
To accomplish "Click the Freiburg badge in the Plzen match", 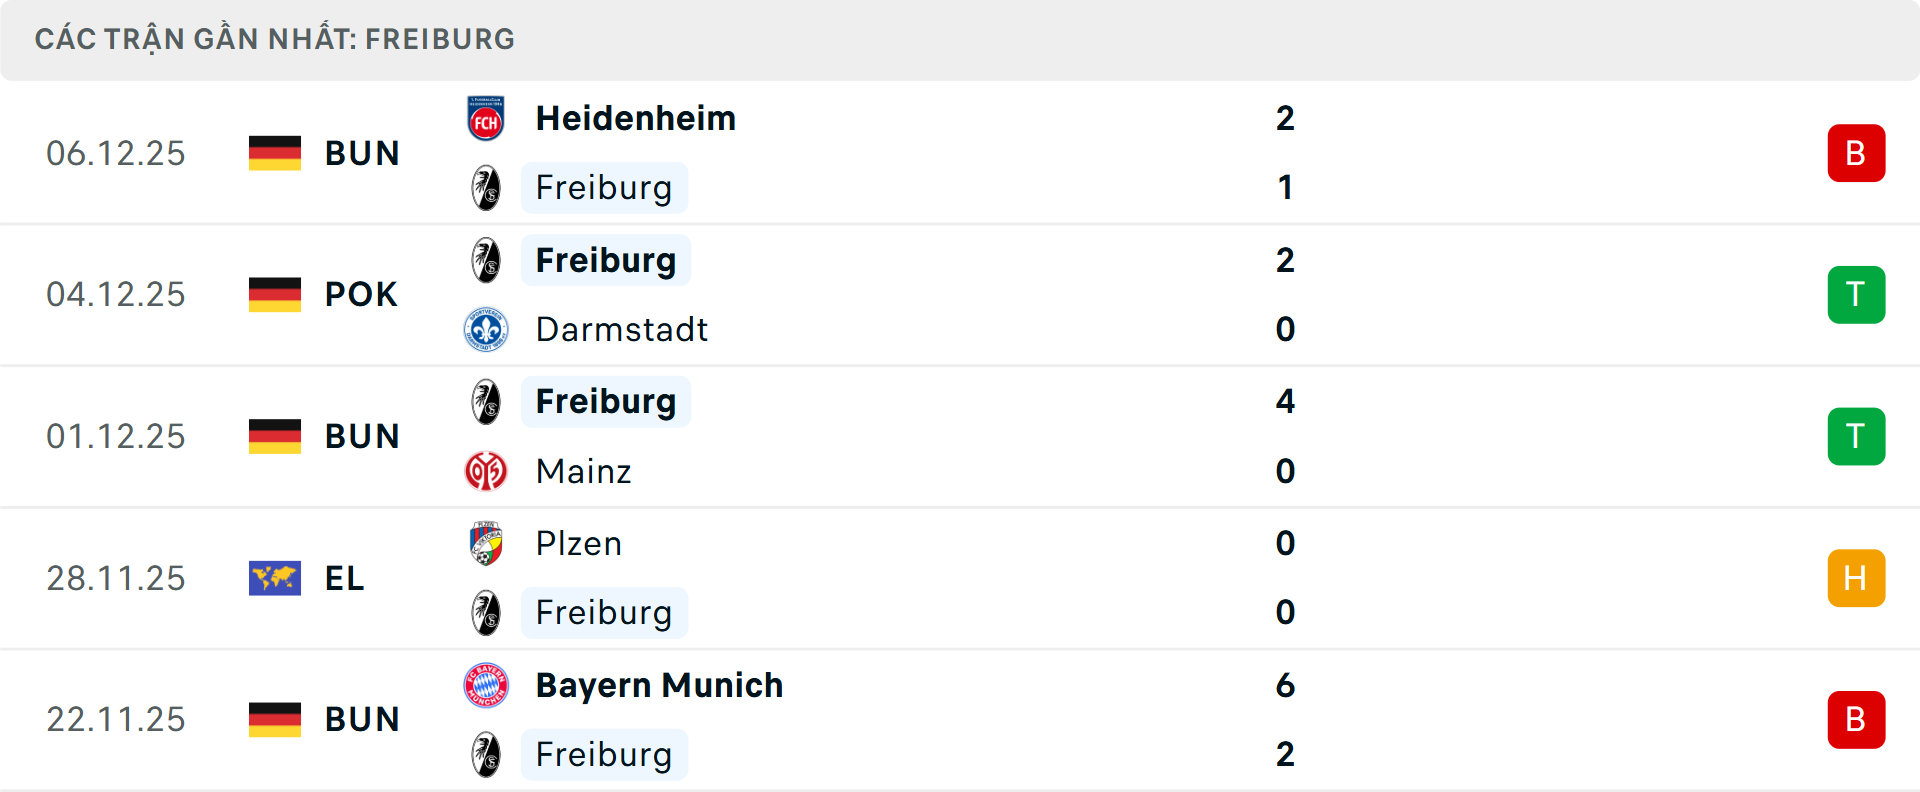I will point(486,613).
